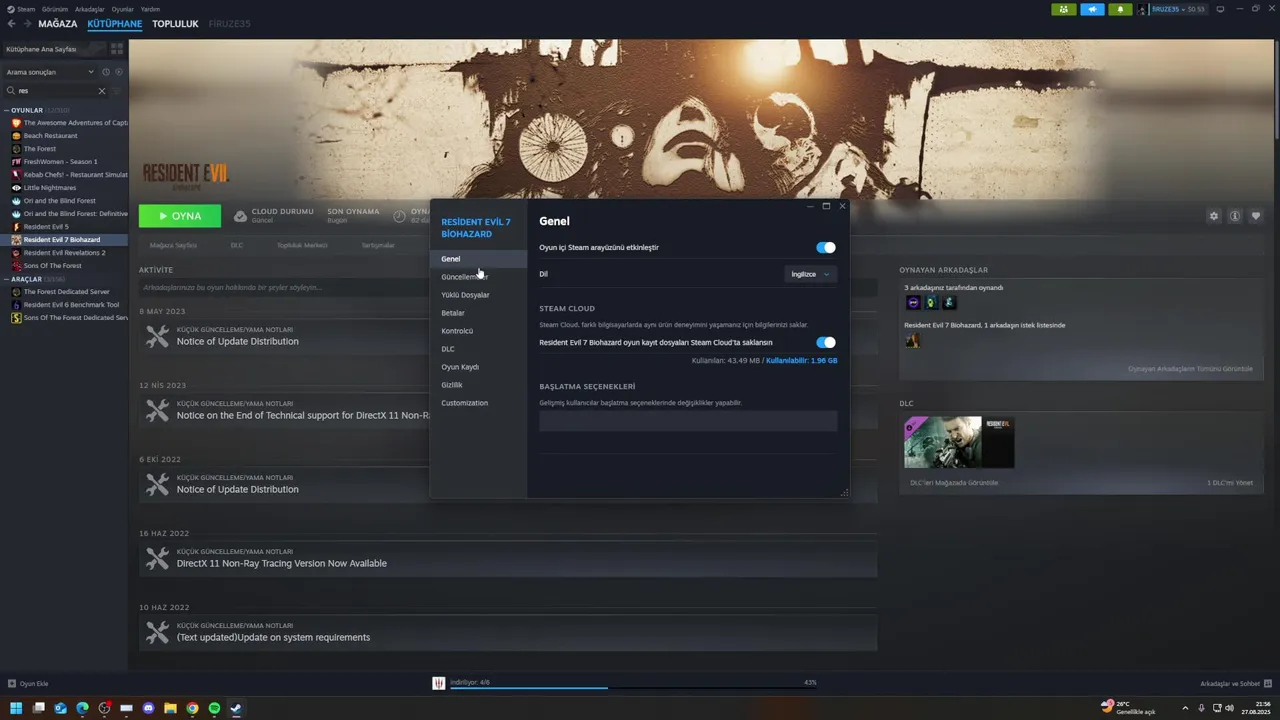Screen dimensions: 1280x720
Task: Open File Explorer from taskbar
Action: (x=170, y=708)
